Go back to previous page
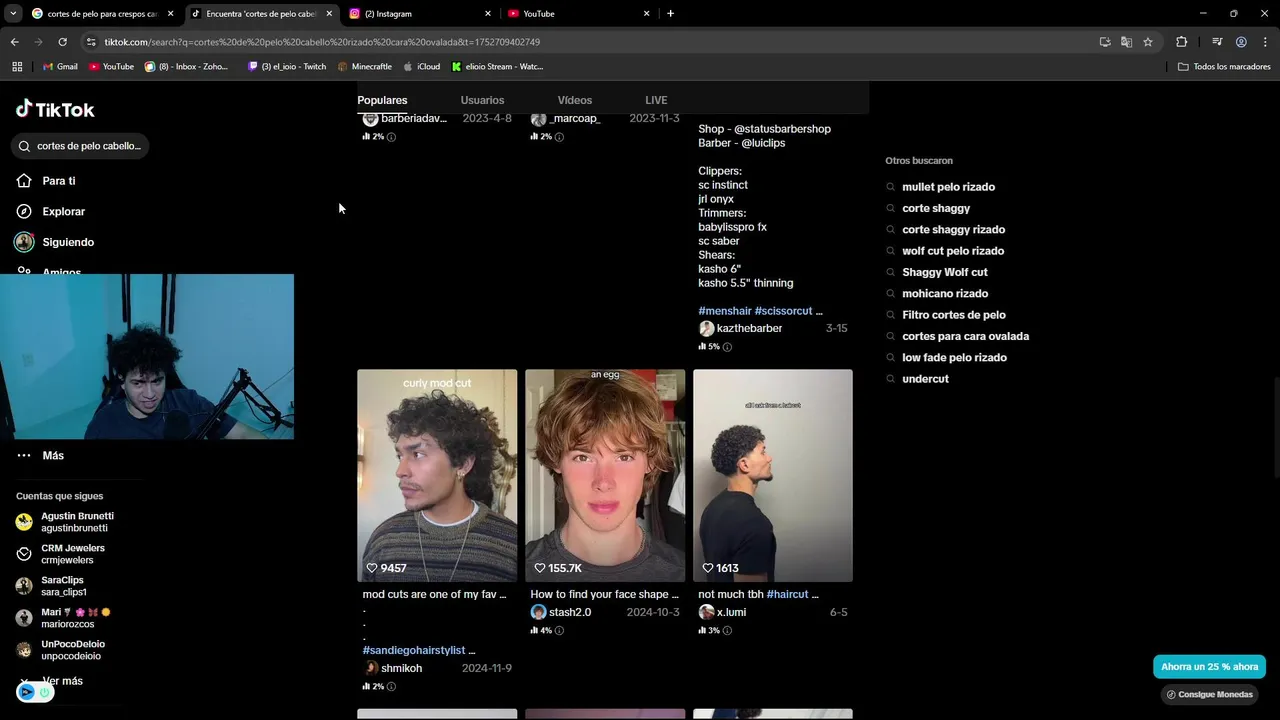Image resolution: width=1280 pixels, height=720 pixels. pos(14,42)
